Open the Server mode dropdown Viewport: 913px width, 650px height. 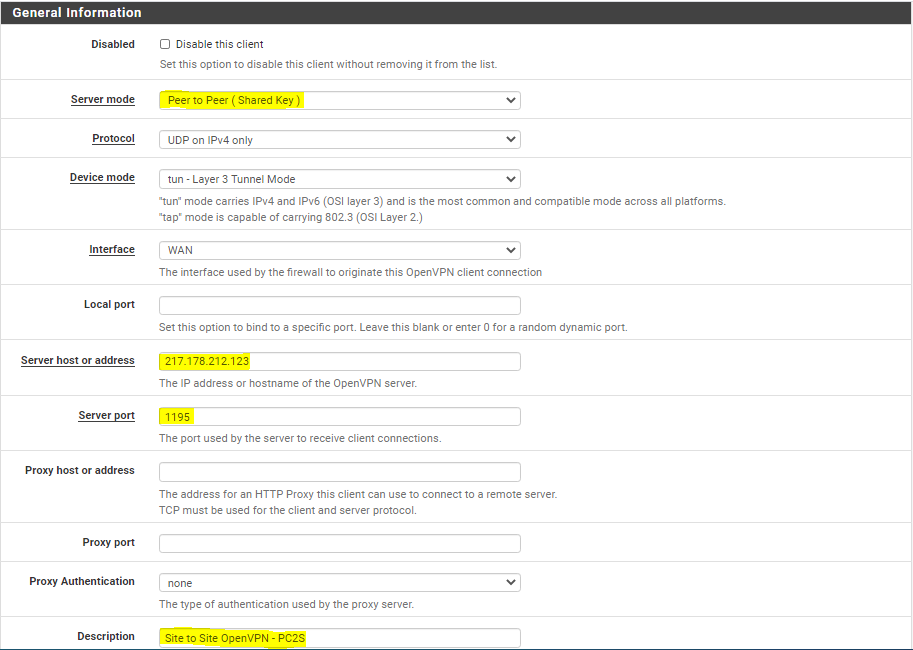(x=339, y=100)
